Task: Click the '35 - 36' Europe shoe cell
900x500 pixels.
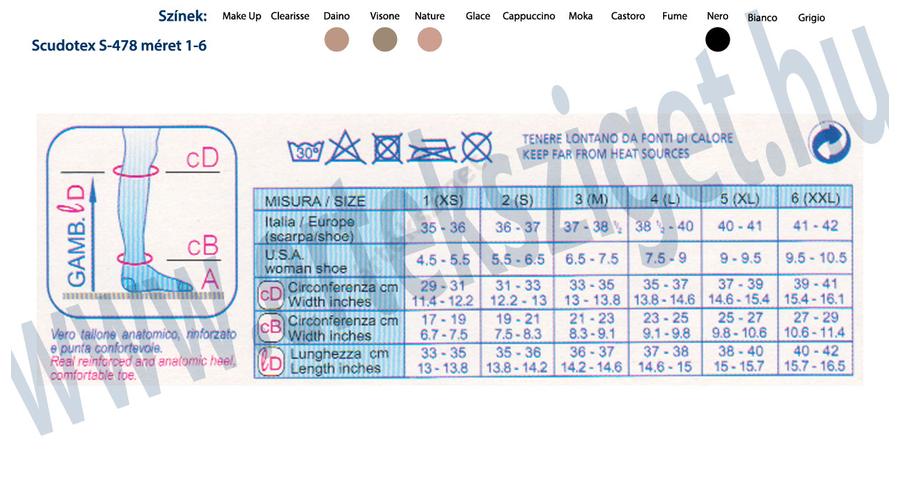Action: tap(443, 227)
